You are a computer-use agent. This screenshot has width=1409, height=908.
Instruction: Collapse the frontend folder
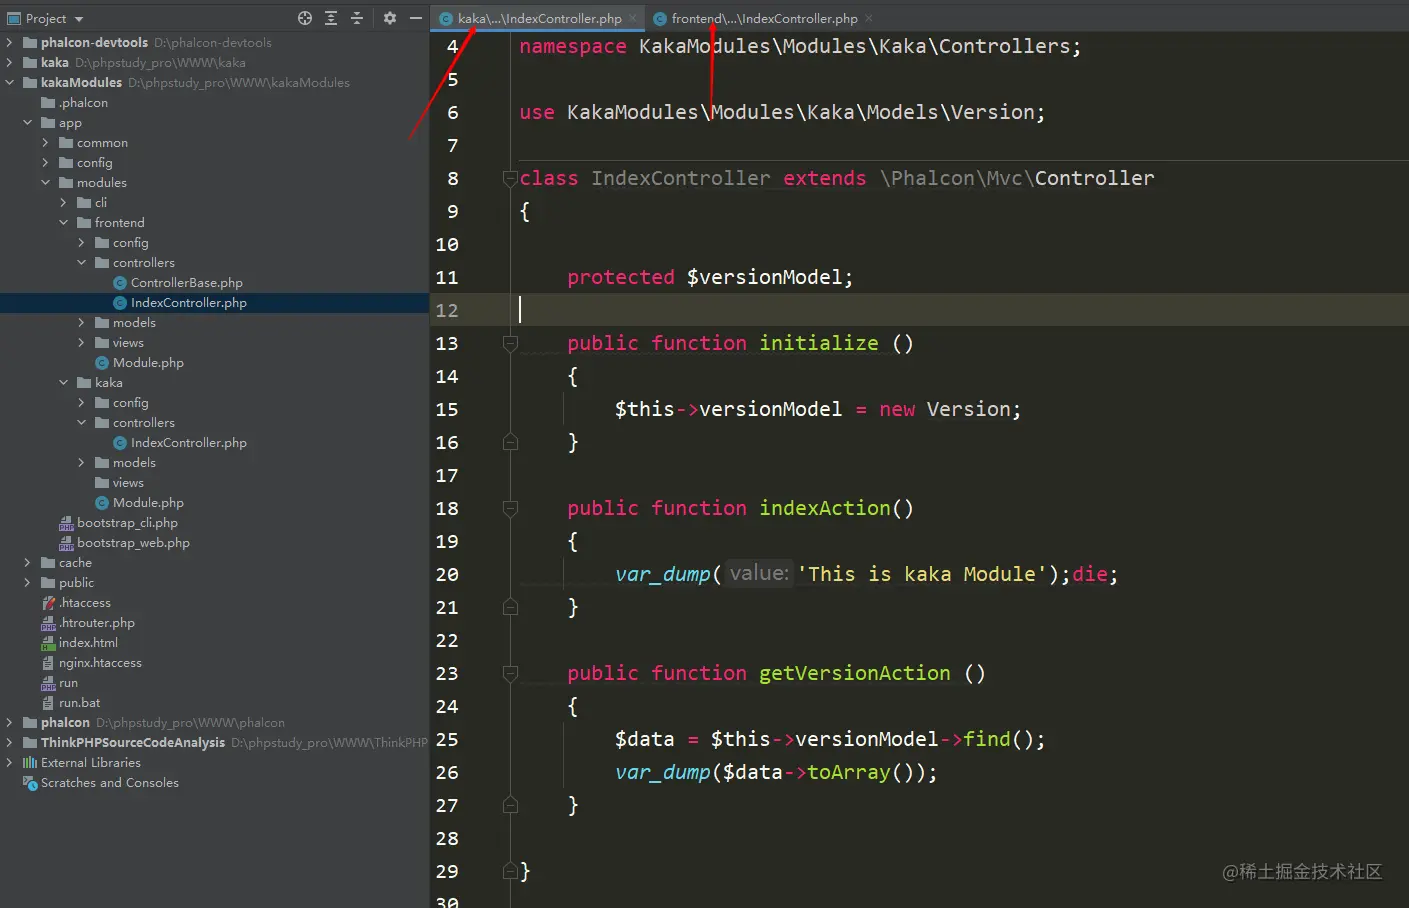point(63,222)
